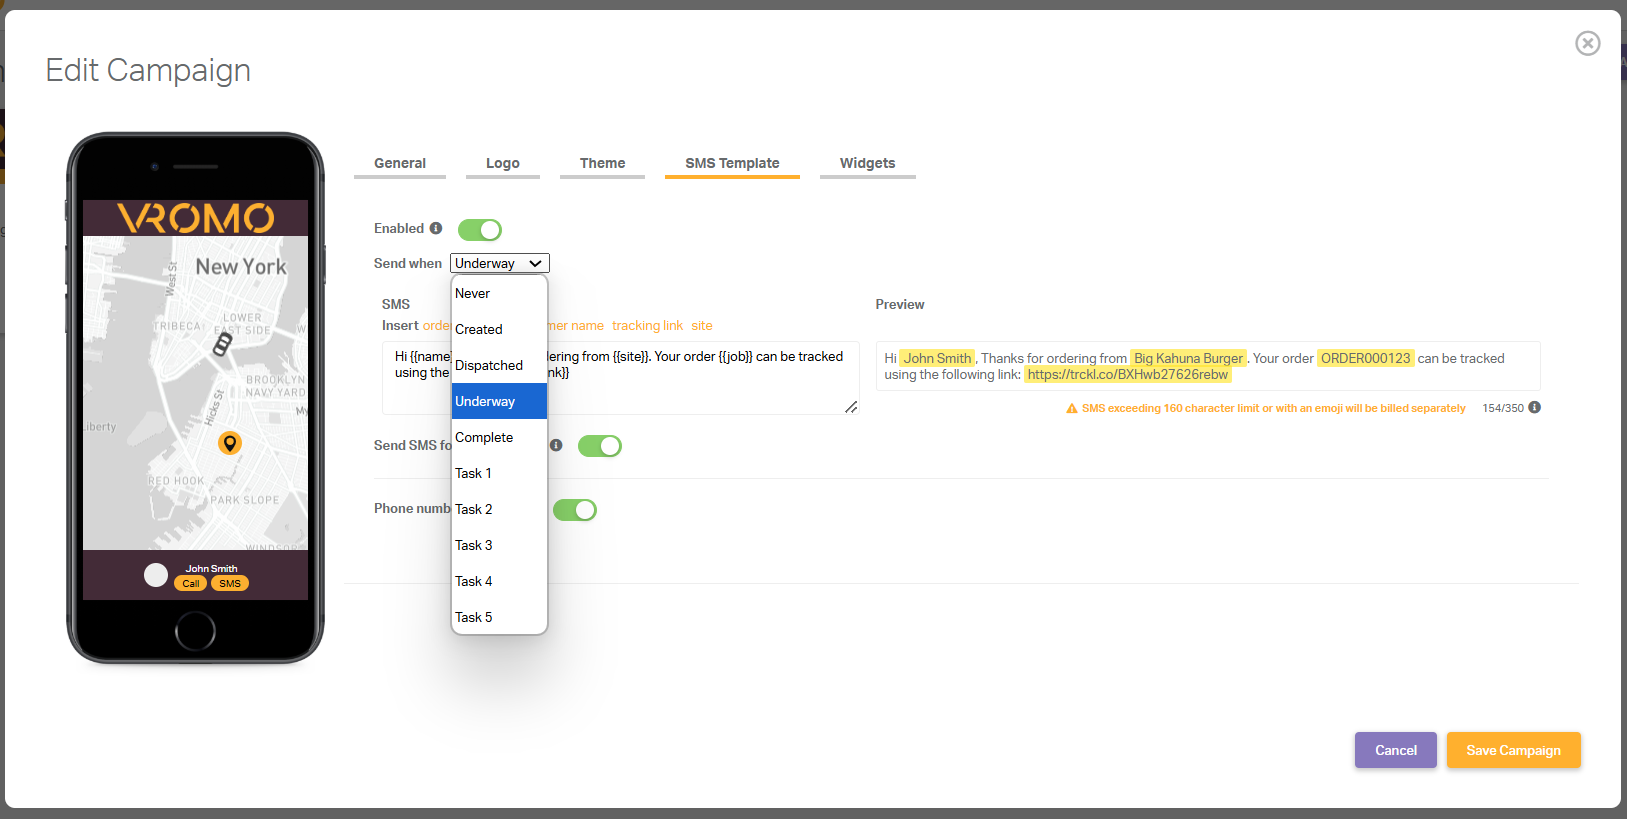Click the VROMO logo in phone preview
This screenshot has width=1627, height=819.
196,218
